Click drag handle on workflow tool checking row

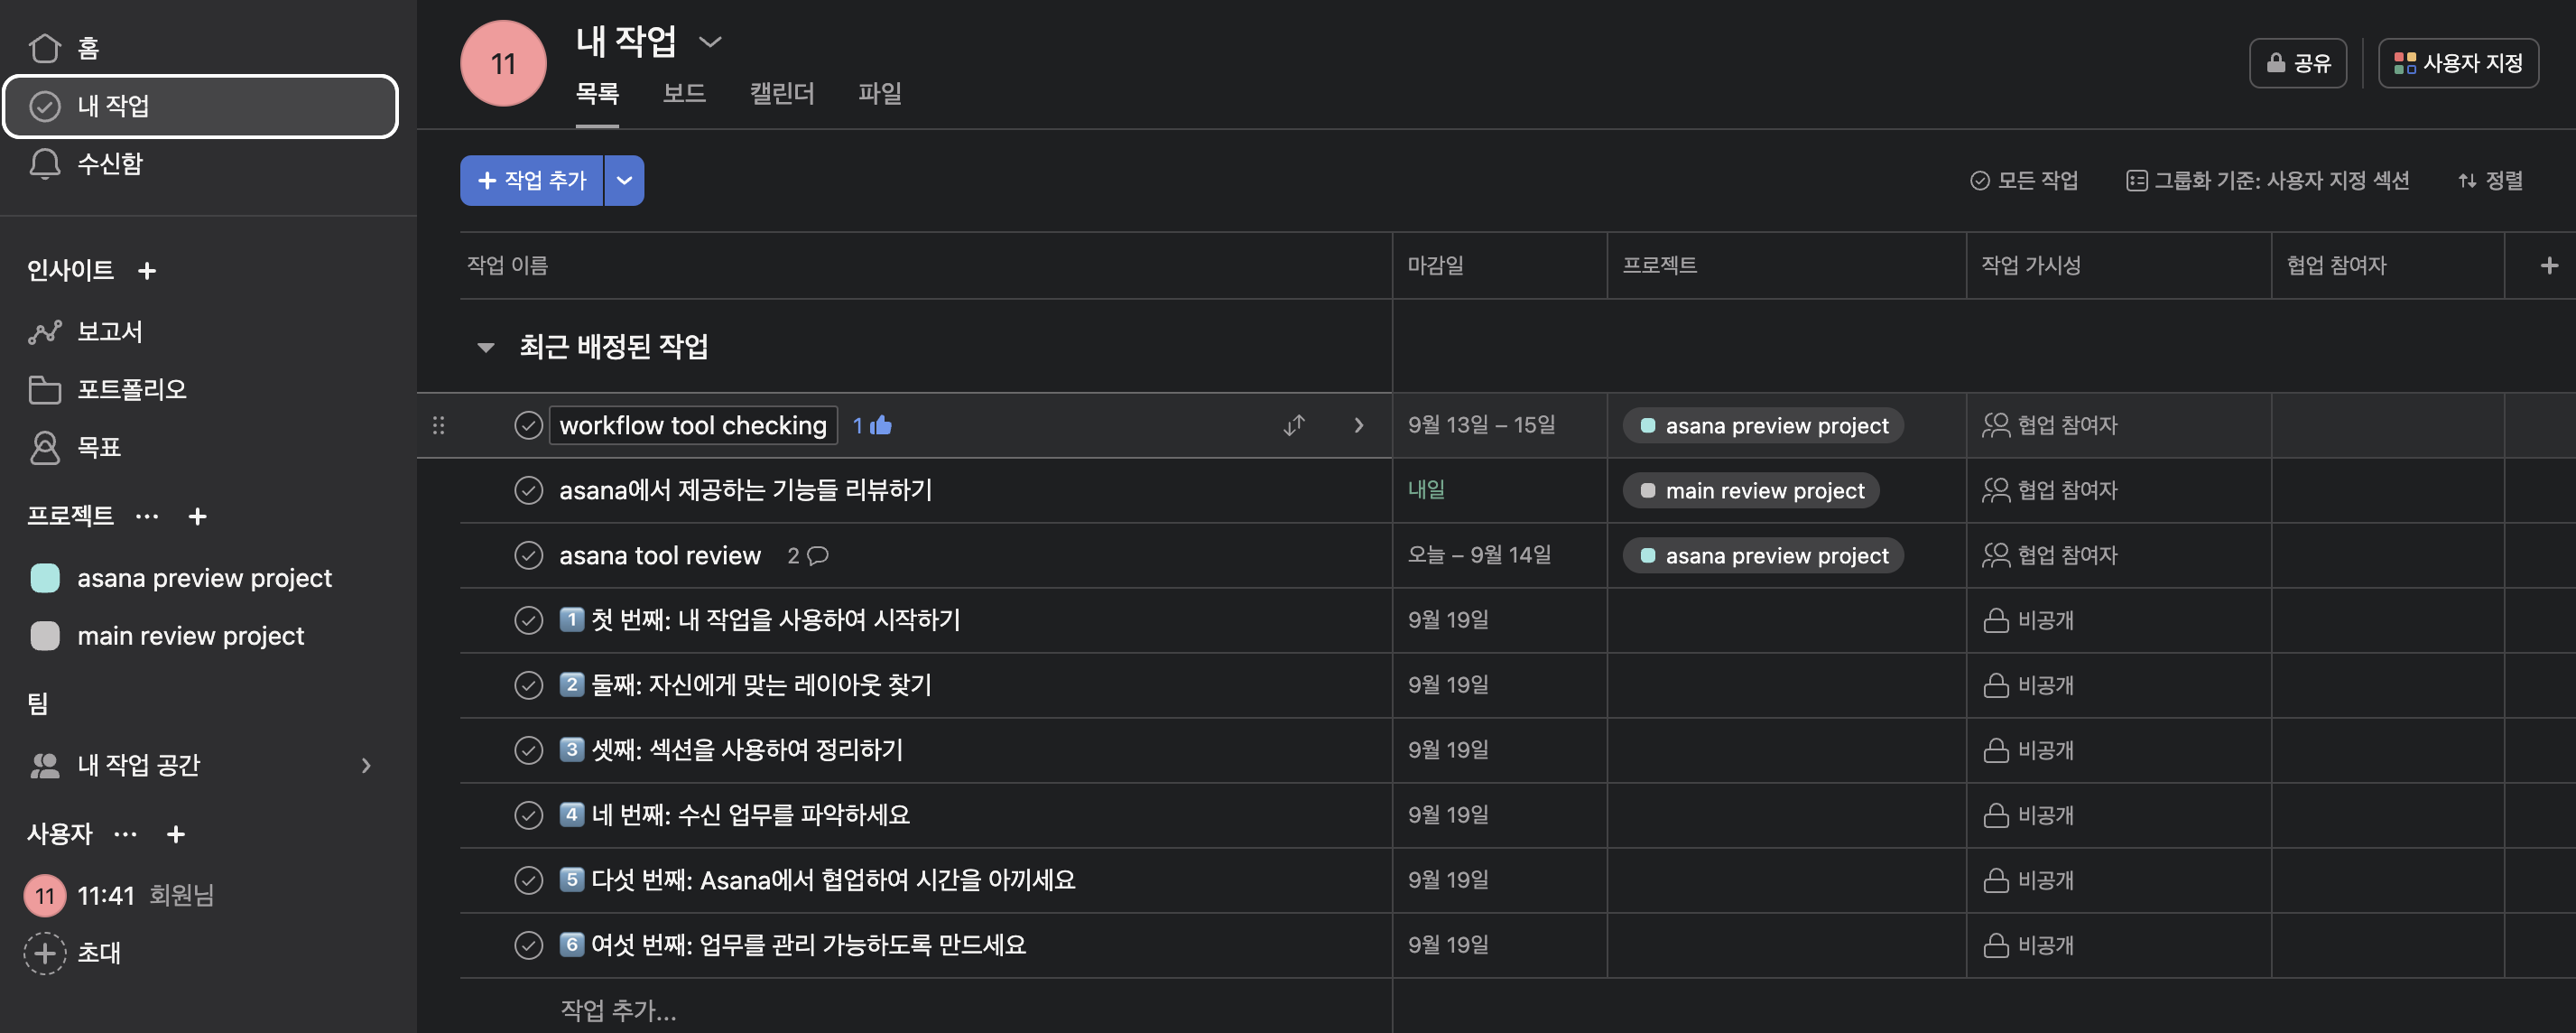(x=438, y=425)
